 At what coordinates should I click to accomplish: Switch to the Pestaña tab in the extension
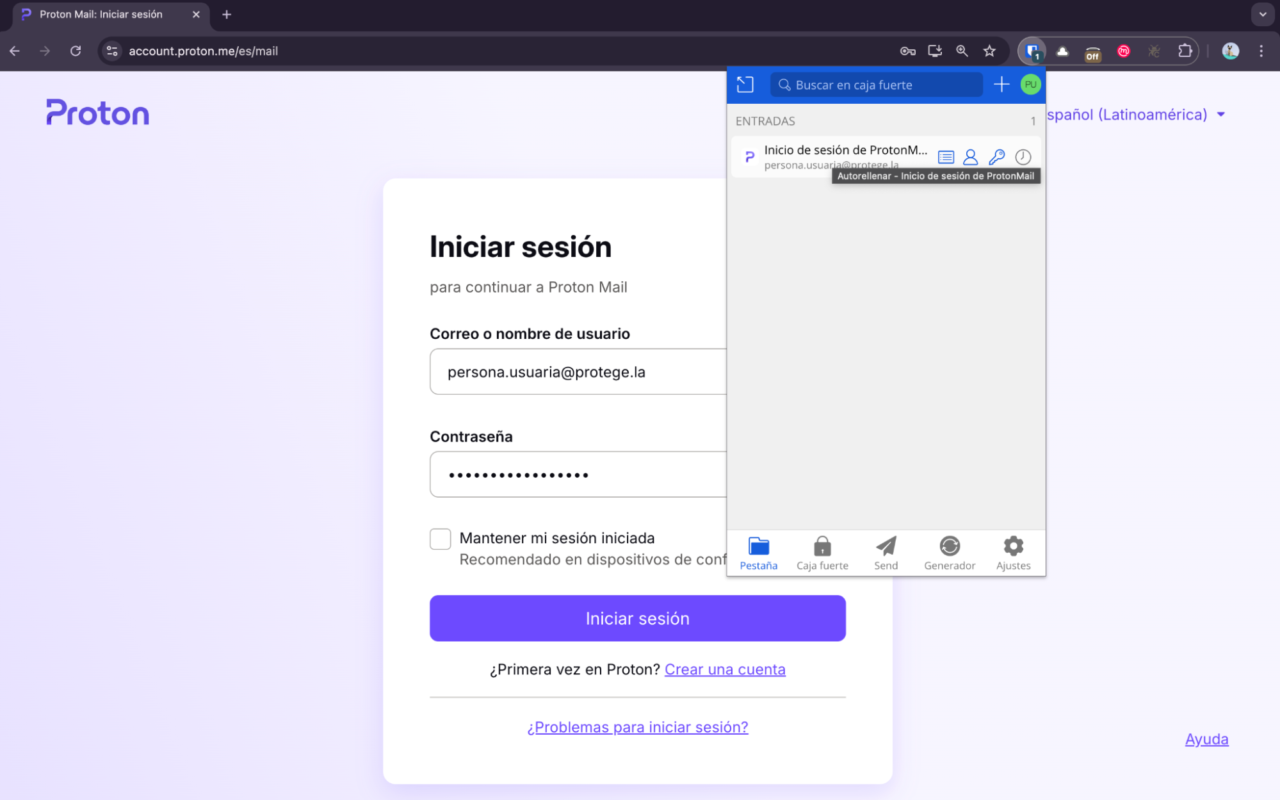(x=758, y=552)
